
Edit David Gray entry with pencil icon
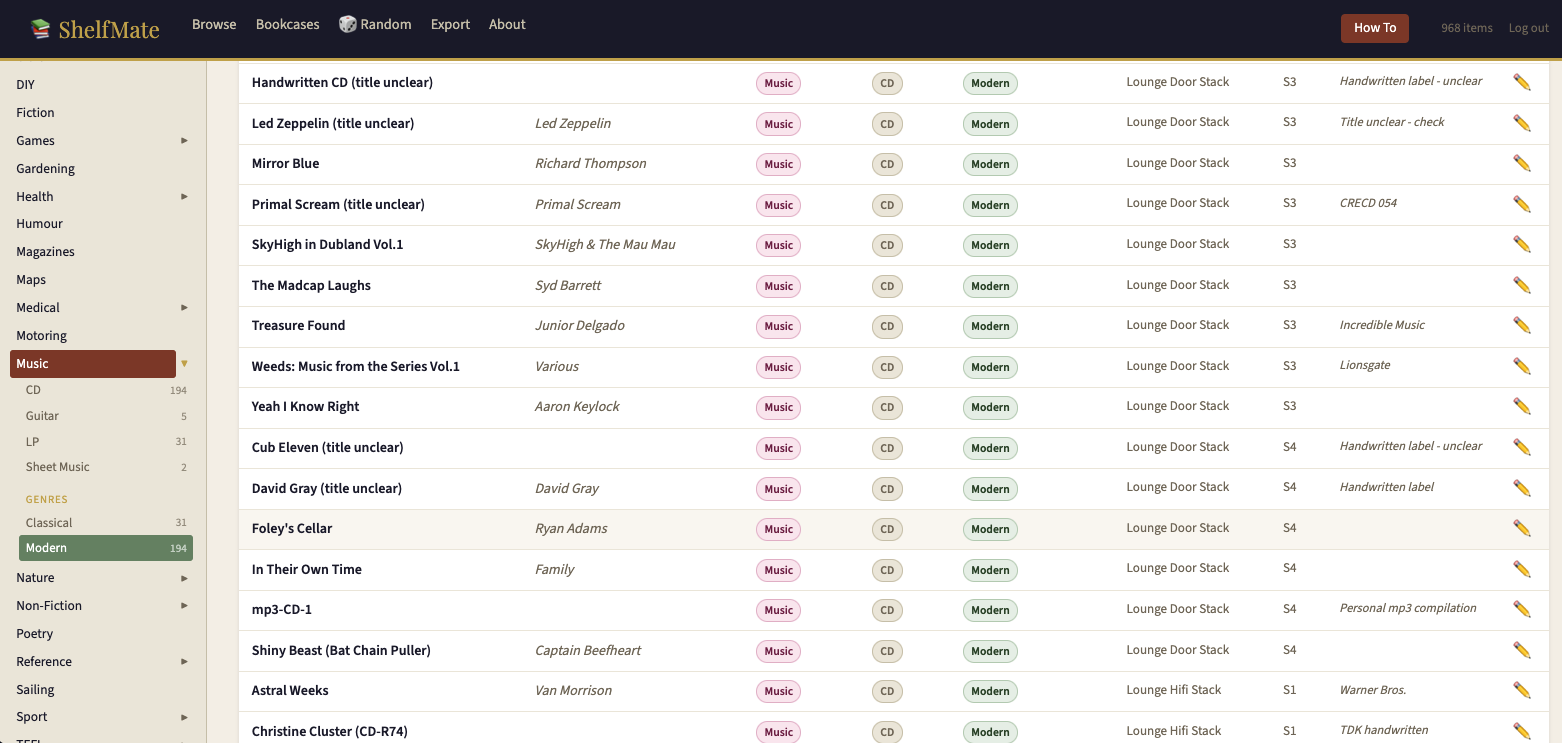pos(1522,488)
